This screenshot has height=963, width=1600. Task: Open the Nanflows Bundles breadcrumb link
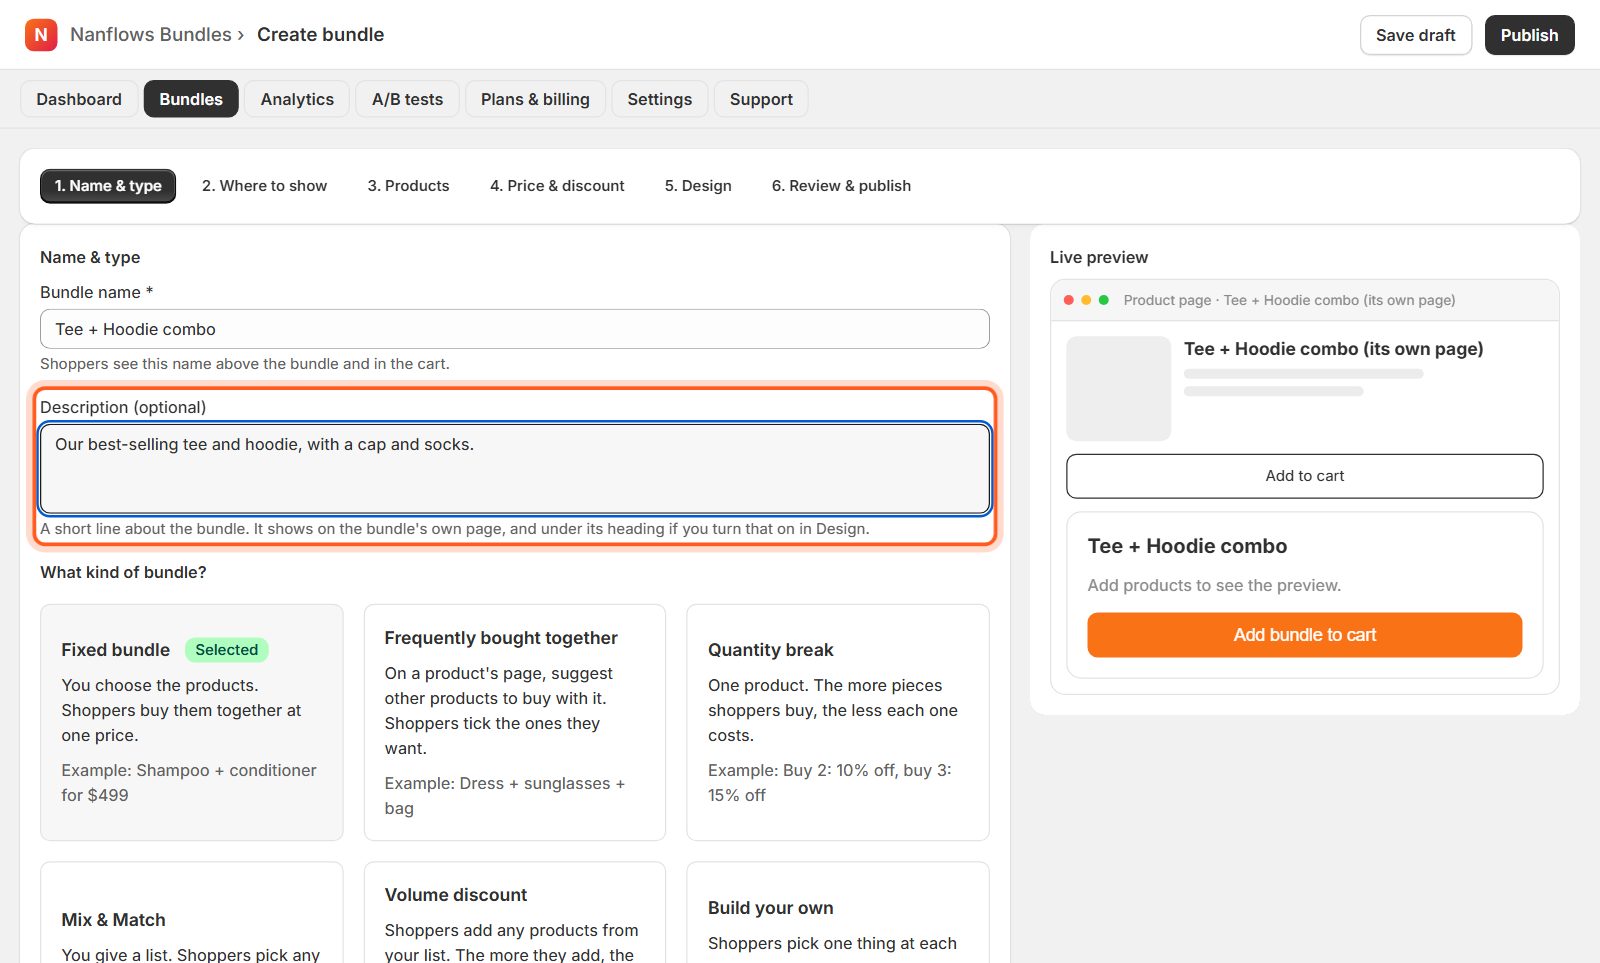151,35
